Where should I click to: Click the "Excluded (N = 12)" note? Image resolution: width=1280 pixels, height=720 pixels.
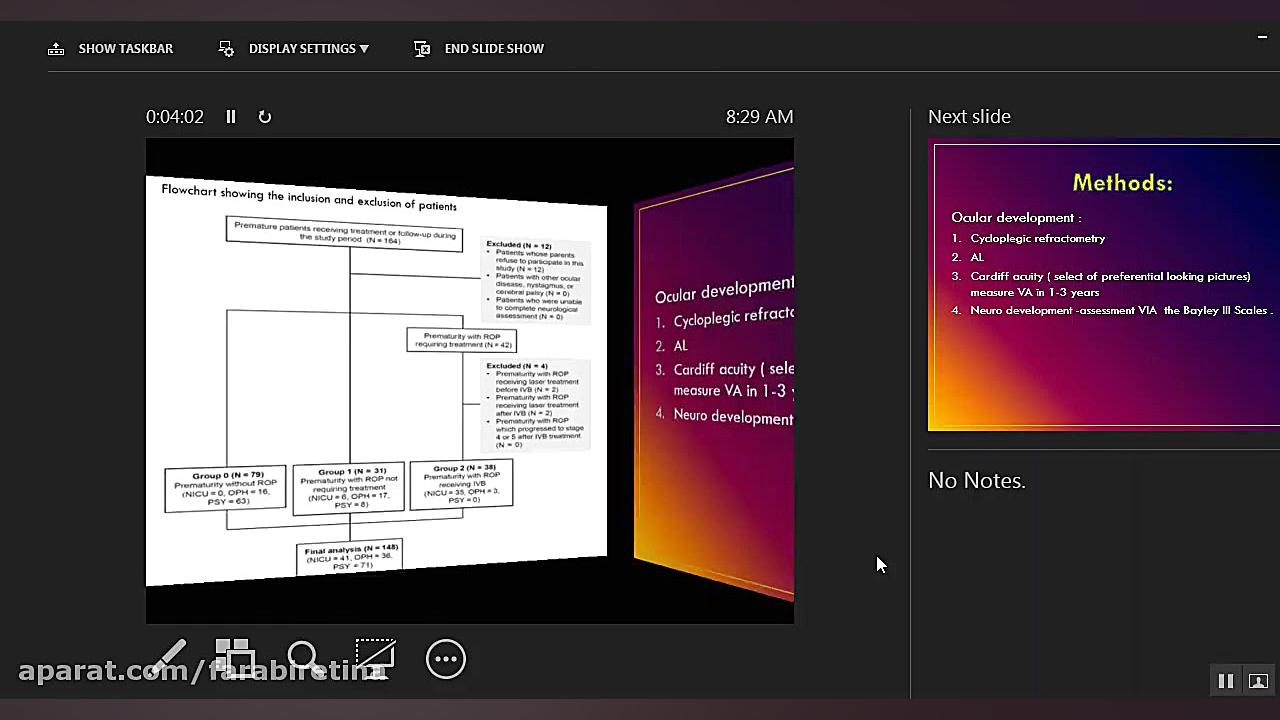(x=537, y=281)
